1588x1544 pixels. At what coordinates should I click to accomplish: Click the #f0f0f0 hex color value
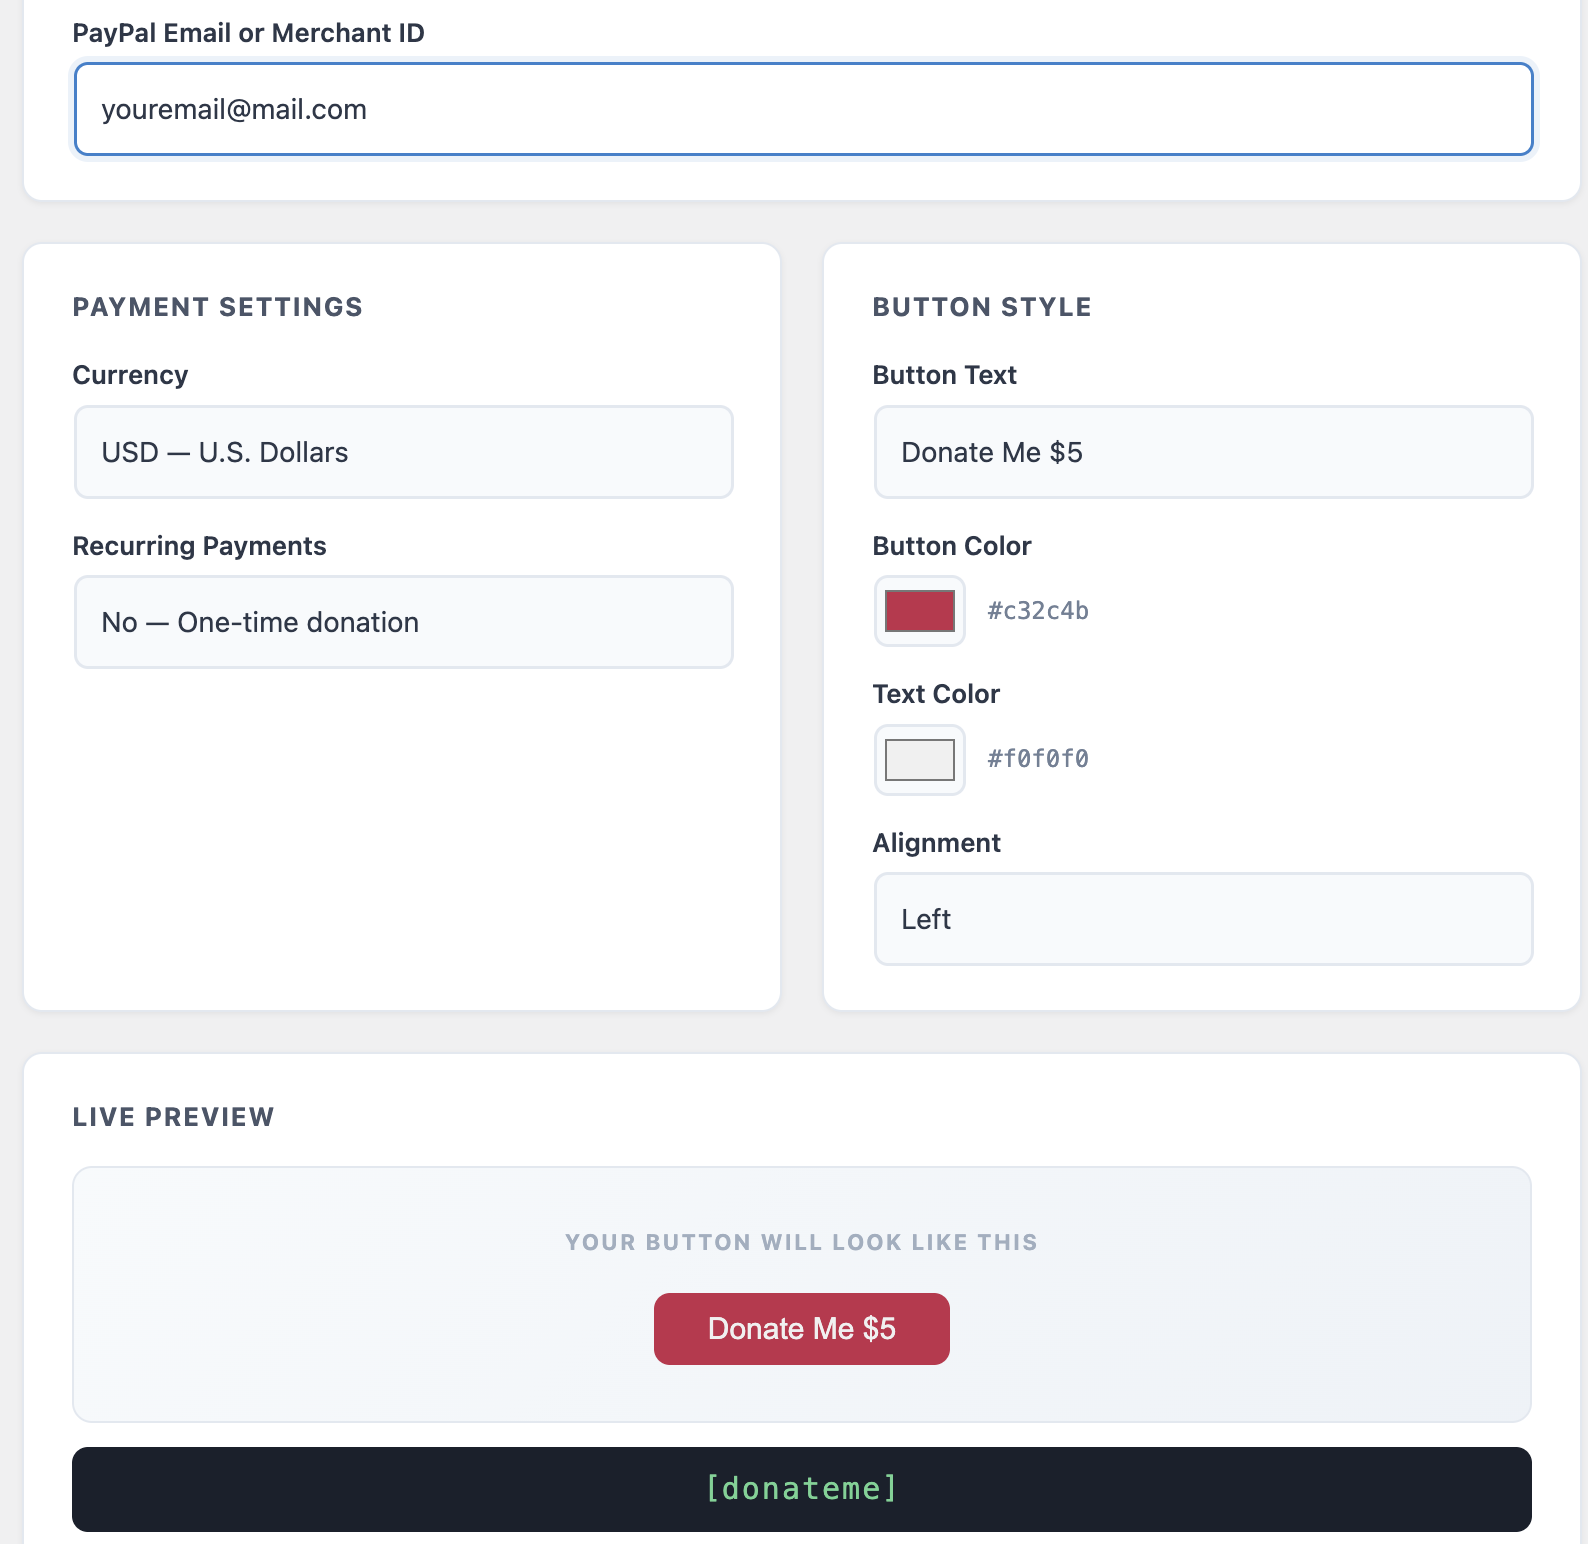tap(1038, 759)
